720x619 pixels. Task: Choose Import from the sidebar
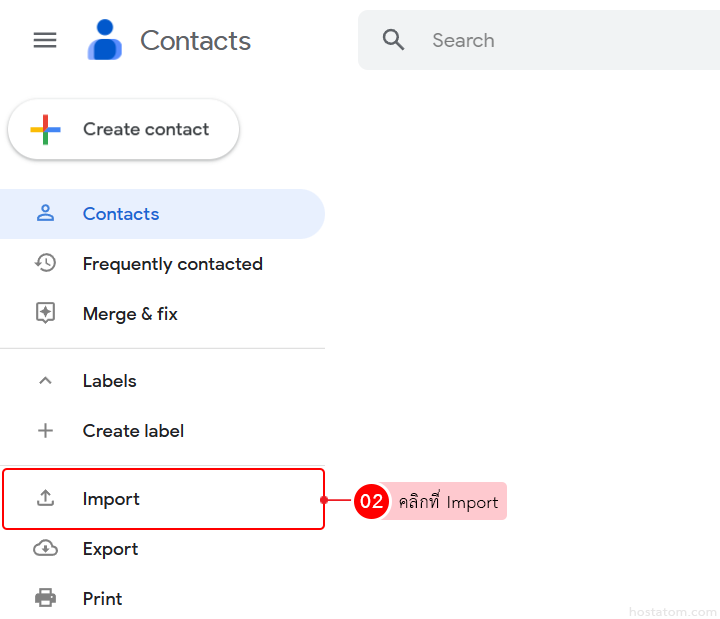click(111, 499)
